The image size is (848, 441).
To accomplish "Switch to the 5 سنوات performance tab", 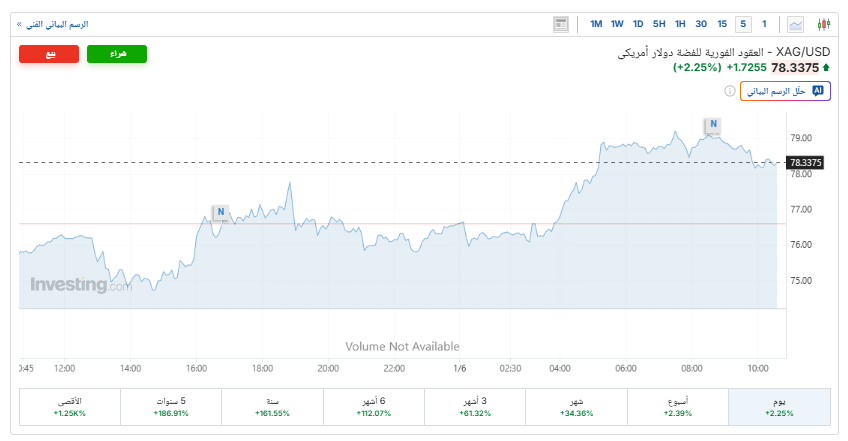I will pyautogui.click(x=170, y=407).
